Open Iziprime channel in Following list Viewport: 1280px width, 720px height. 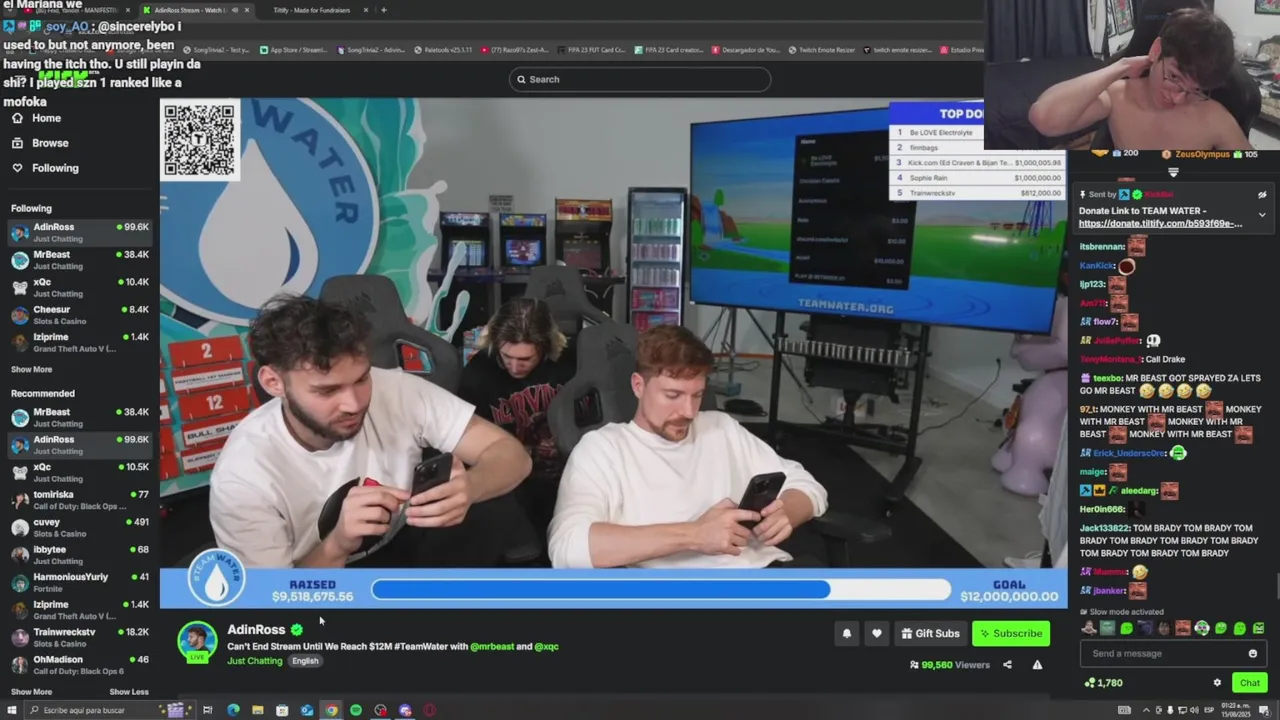[x=80, y=342]
